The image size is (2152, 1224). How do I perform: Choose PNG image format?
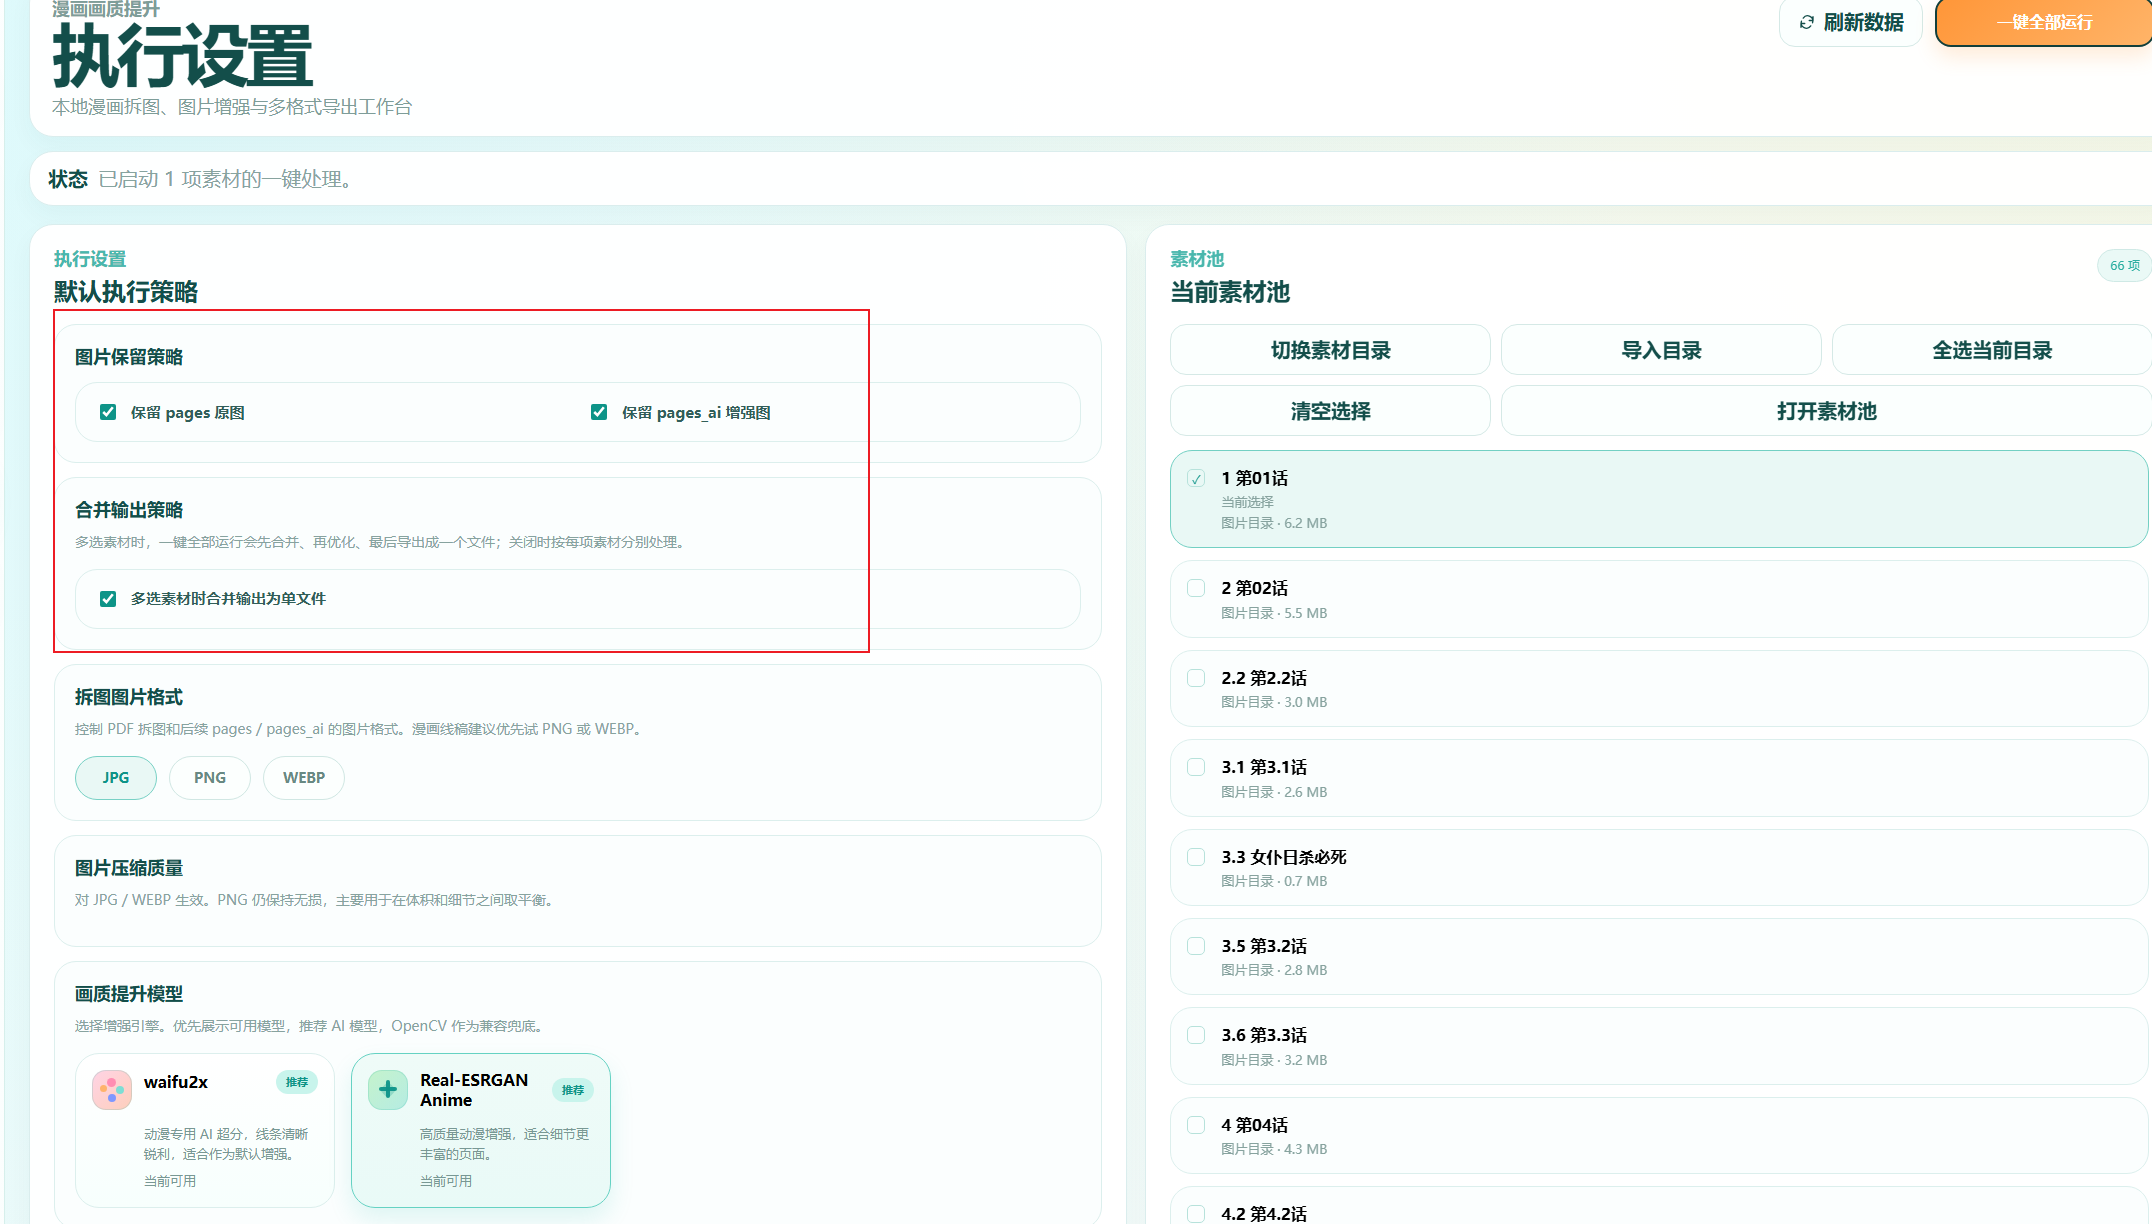pyautogui.click(x=210, y=778)
